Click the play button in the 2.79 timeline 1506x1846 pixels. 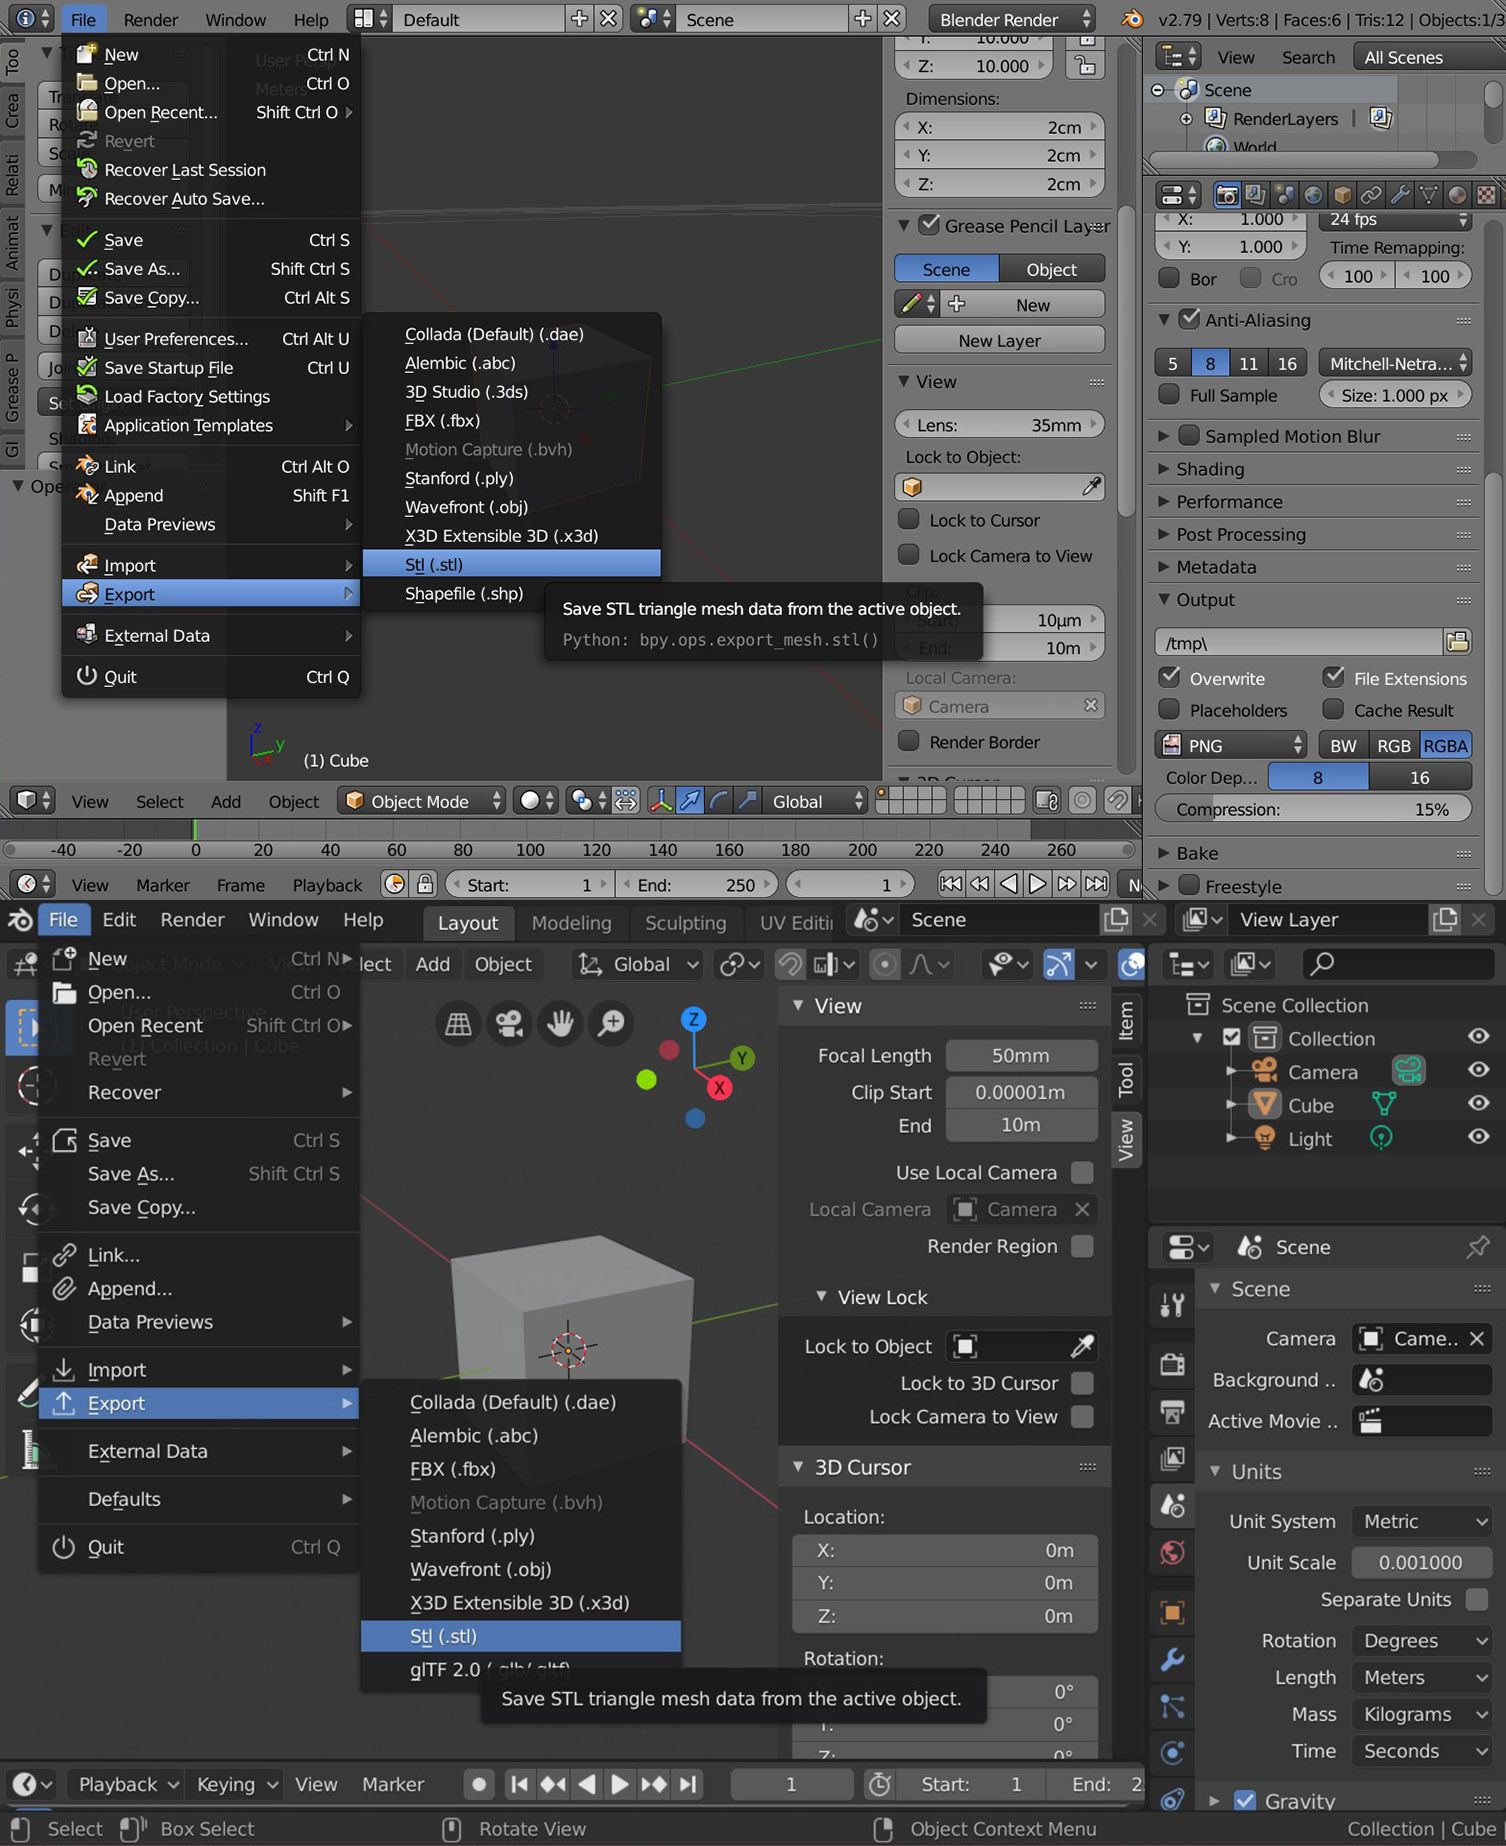1038,884
